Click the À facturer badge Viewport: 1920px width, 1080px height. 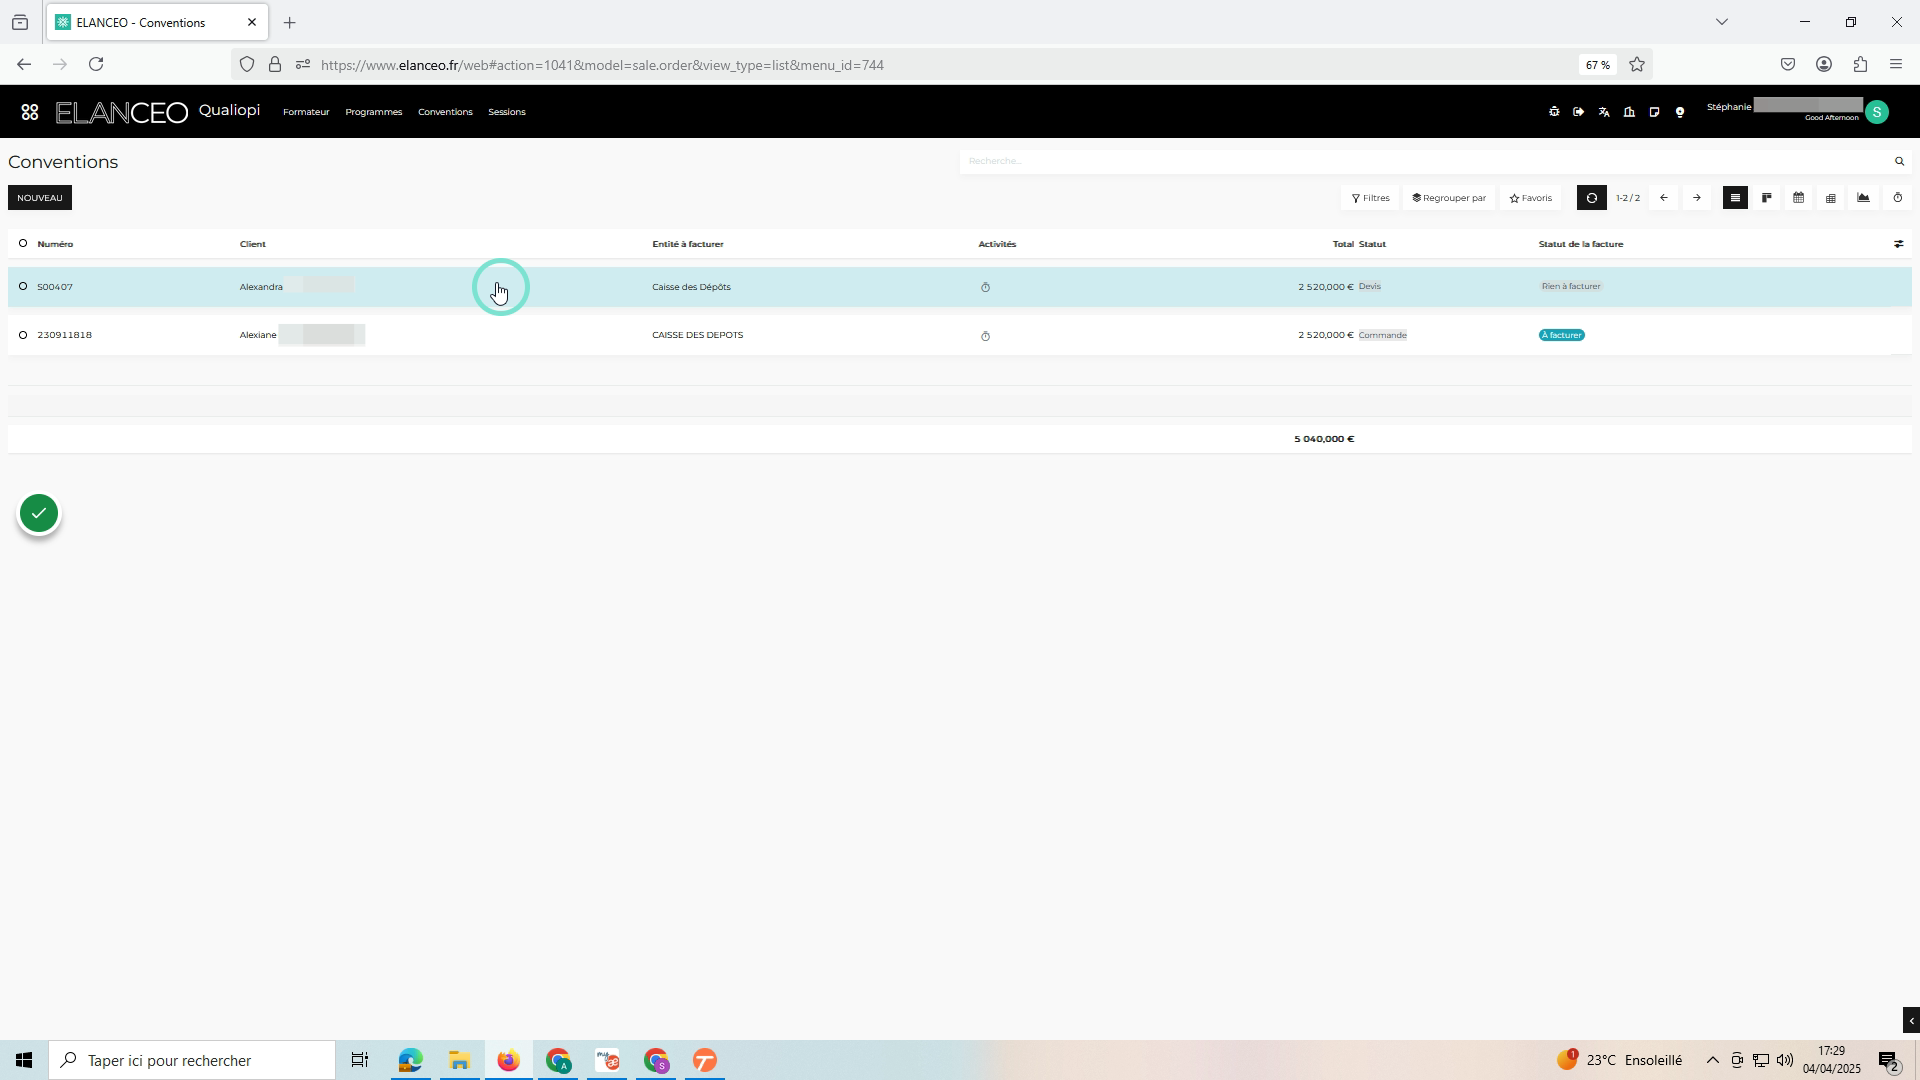[x=1562, y=335]
